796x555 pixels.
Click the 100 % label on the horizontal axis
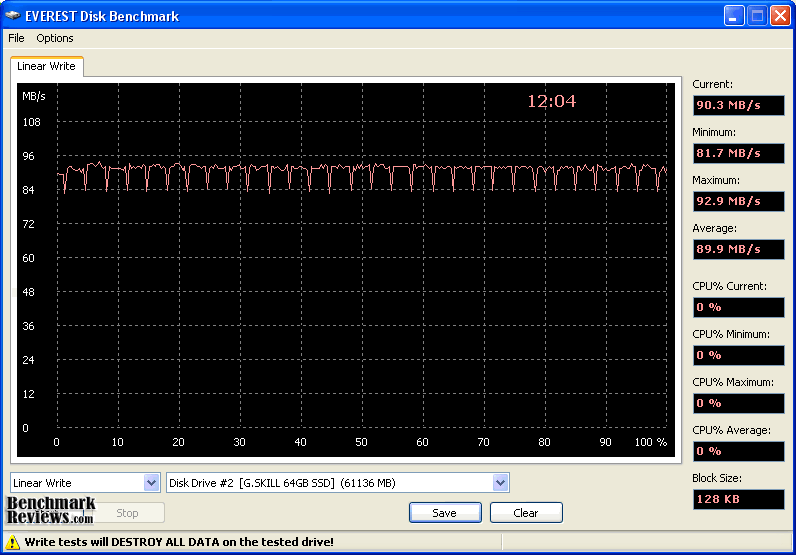point(651,442)
